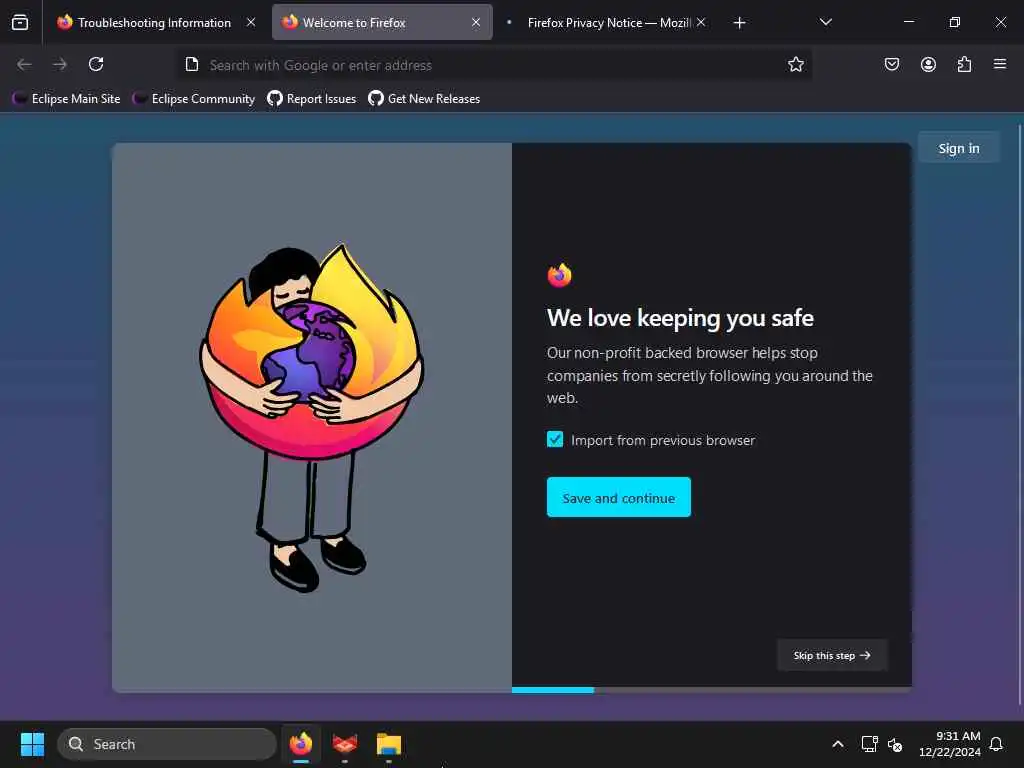Click the Sign in button
The image size is (1024, 768).
point(959,148)
